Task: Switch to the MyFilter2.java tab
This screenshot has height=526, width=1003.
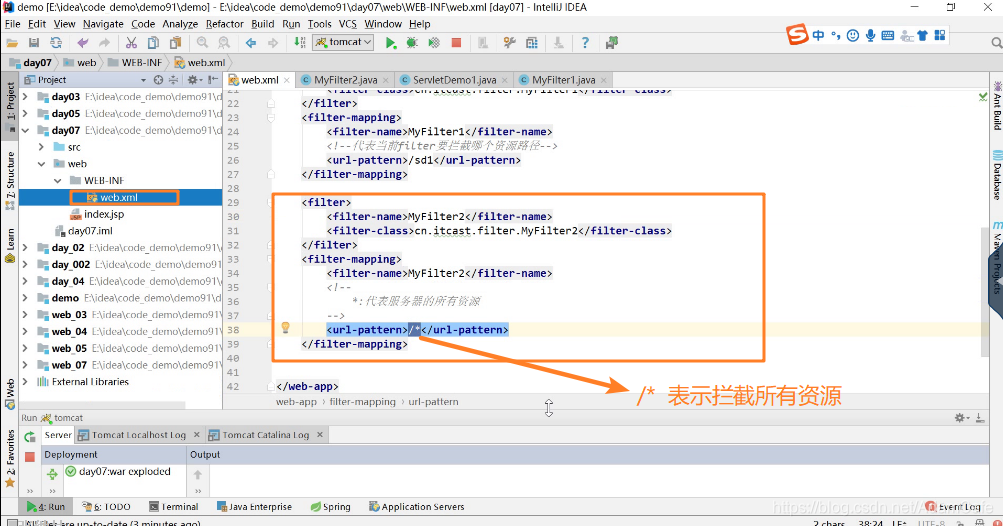Action: coord(345,80)
